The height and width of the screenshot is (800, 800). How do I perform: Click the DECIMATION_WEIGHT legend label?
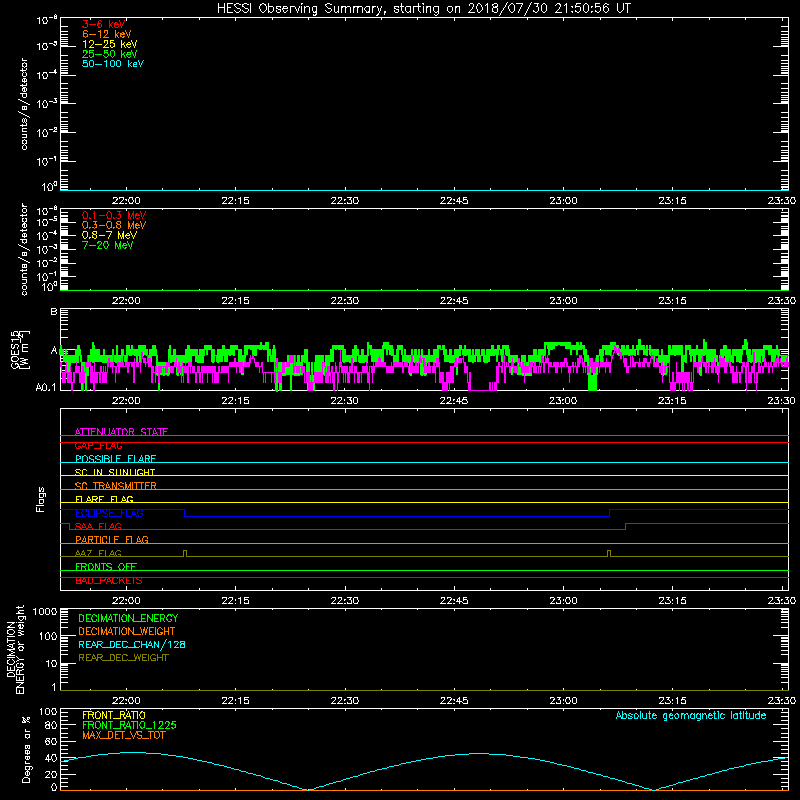[x=127, y=631]
